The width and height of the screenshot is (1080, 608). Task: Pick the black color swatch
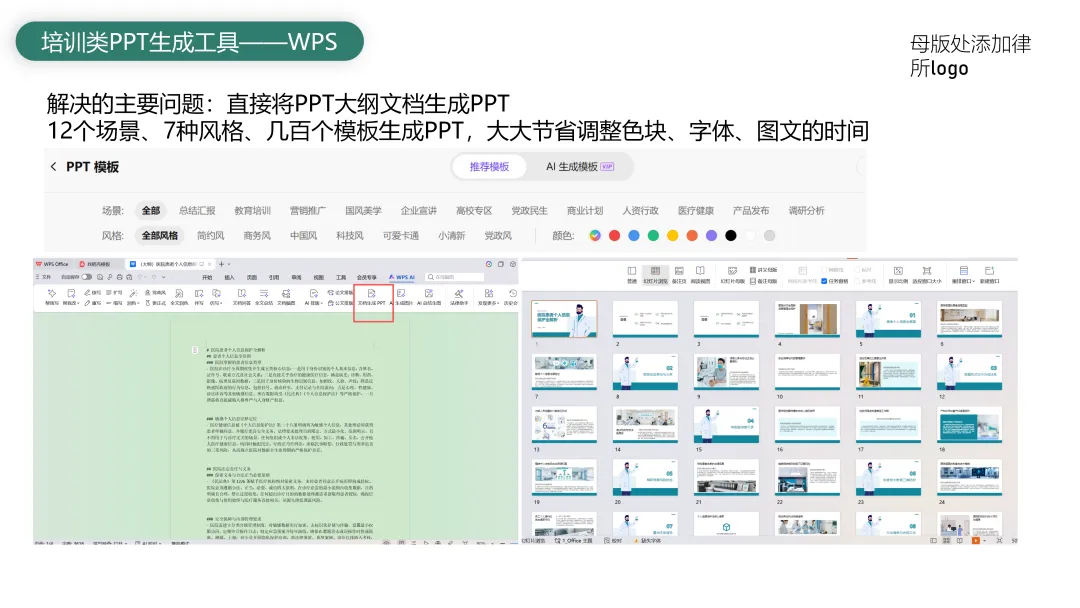coord(731,235)
